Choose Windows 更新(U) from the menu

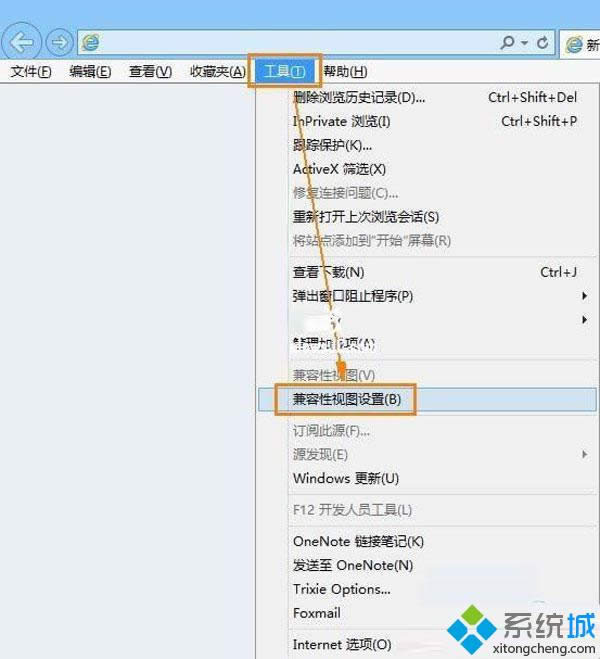(x=427, y=479)
